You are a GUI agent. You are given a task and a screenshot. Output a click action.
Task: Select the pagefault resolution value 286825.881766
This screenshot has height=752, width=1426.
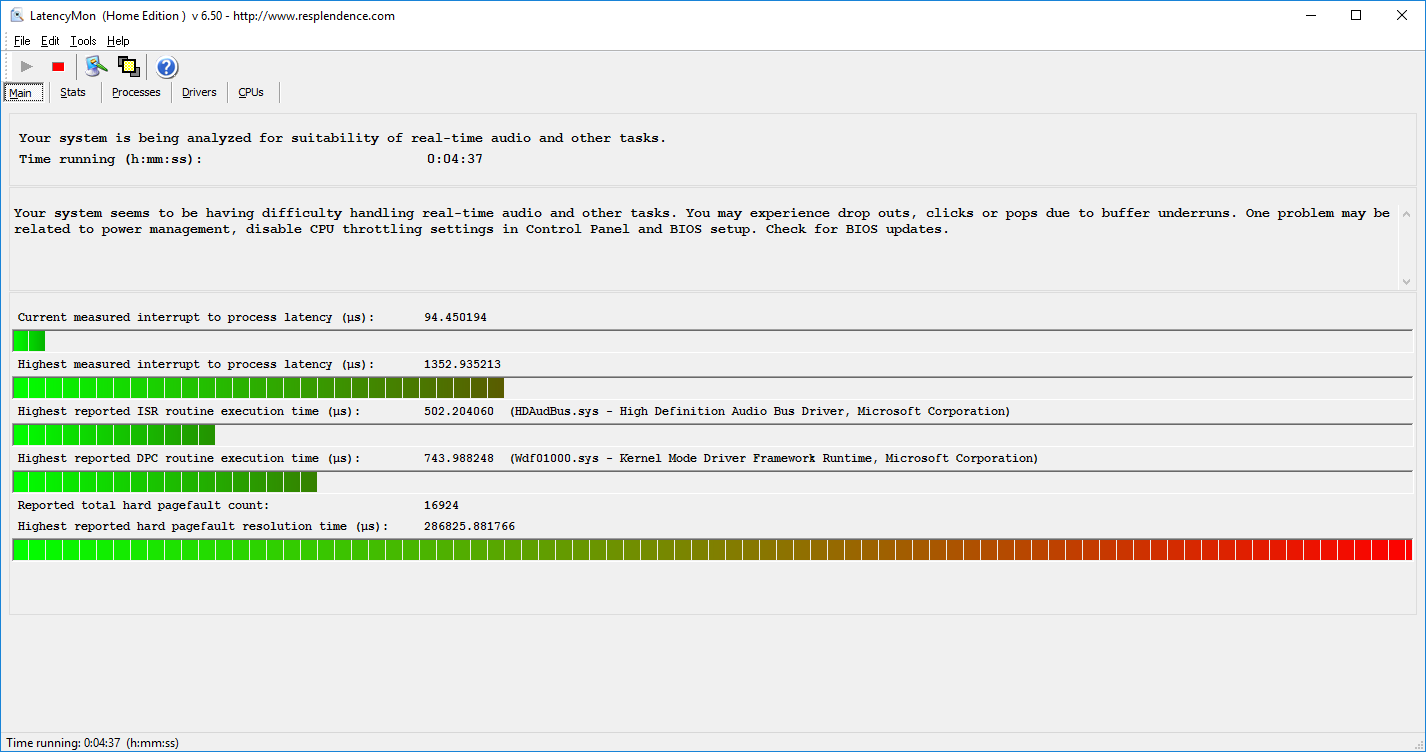(x=469, y=526)
